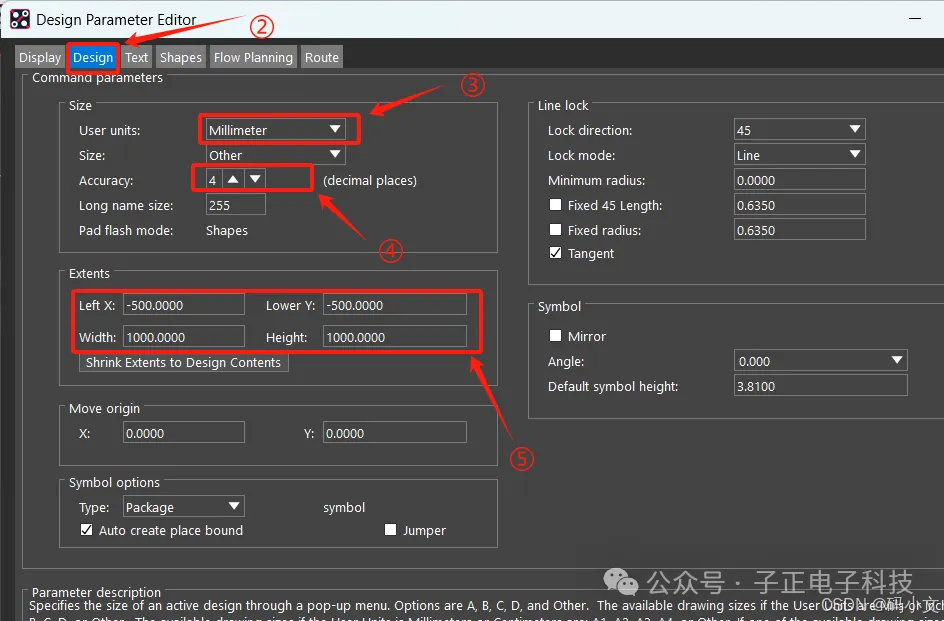Click Shrink Extents to Design Contents
The image size is (944, 621).
coord(184,362)
